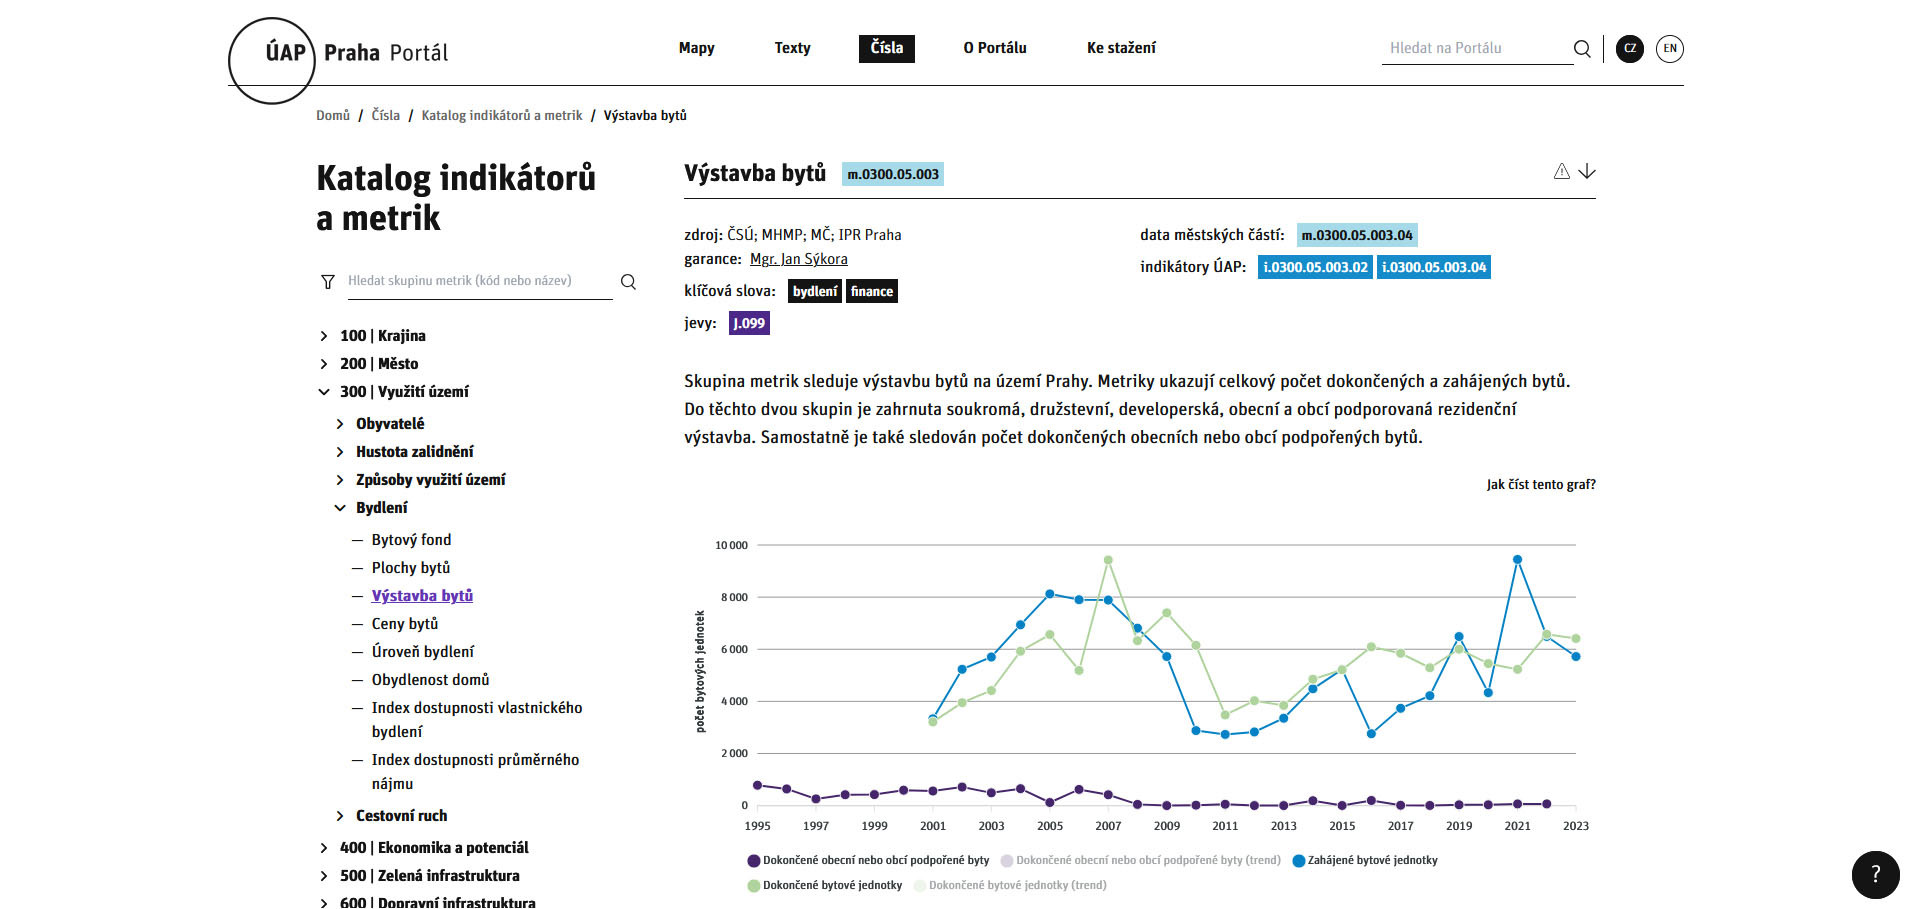Click the Hledat na Portálu search field

coord(1475,48)
